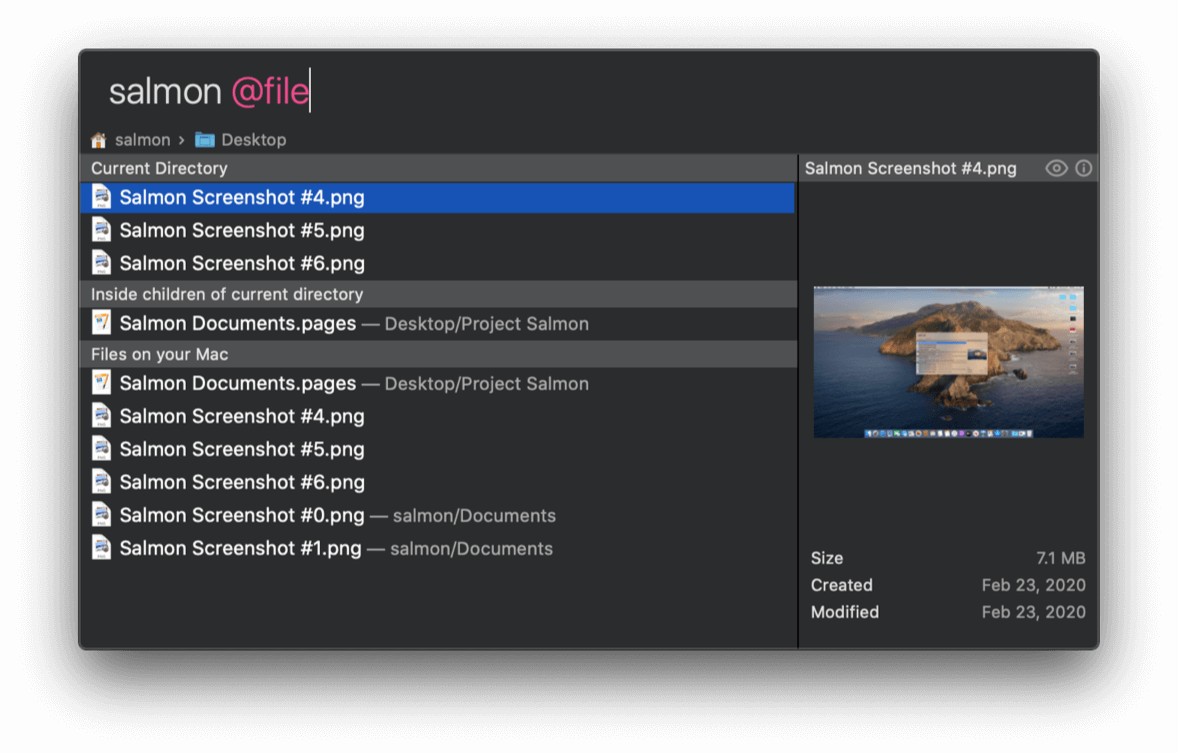This screenshot has height=753, width=1178.
Task: Click PNG icon of selected Salmon Screenshot #4.png
Action: 101,197
